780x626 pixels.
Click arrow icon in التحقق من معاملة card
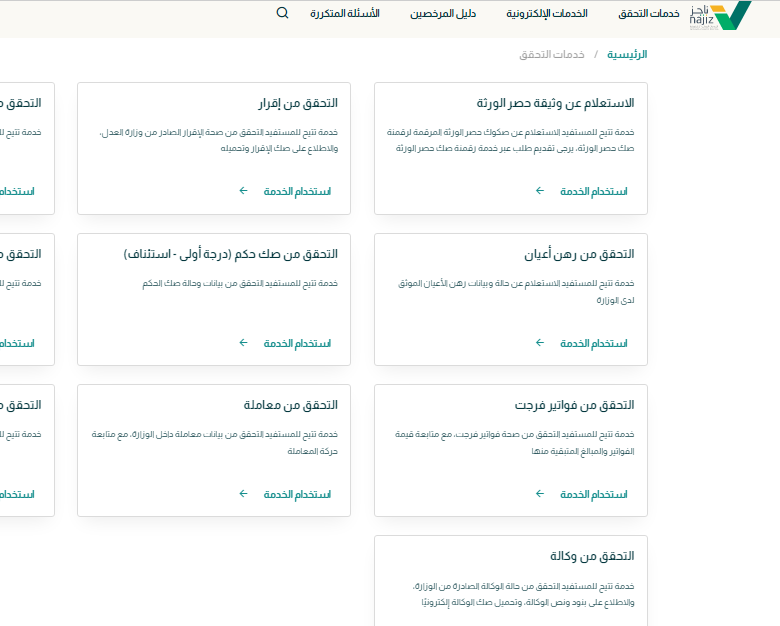[x=243, y=494]
